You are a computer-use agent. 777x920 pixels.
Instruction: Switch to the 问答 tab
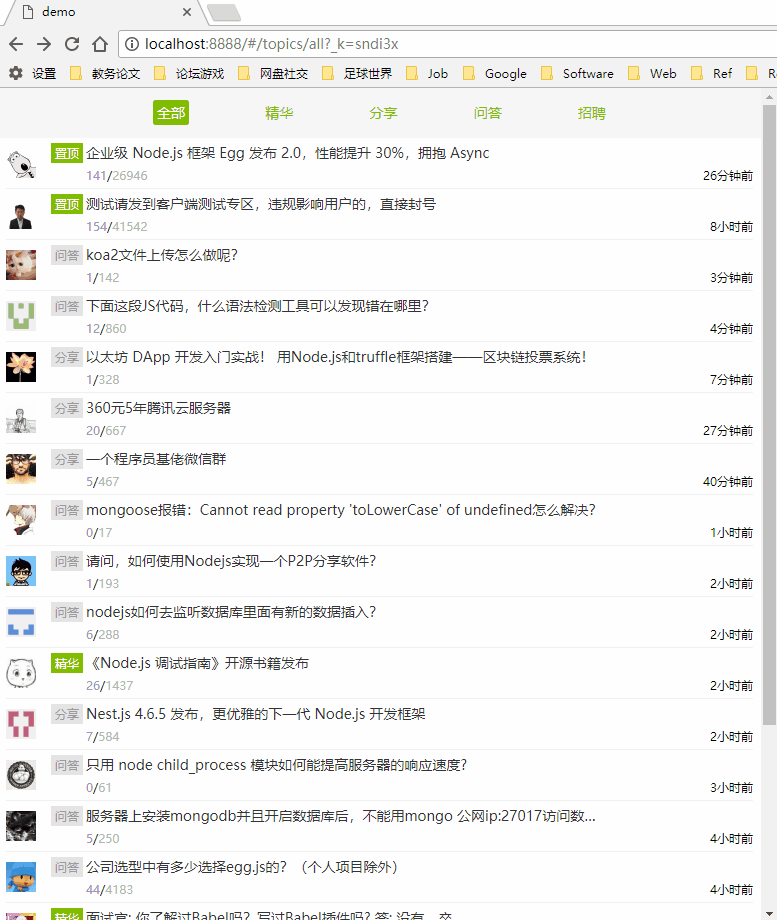(x=488, y=113)
